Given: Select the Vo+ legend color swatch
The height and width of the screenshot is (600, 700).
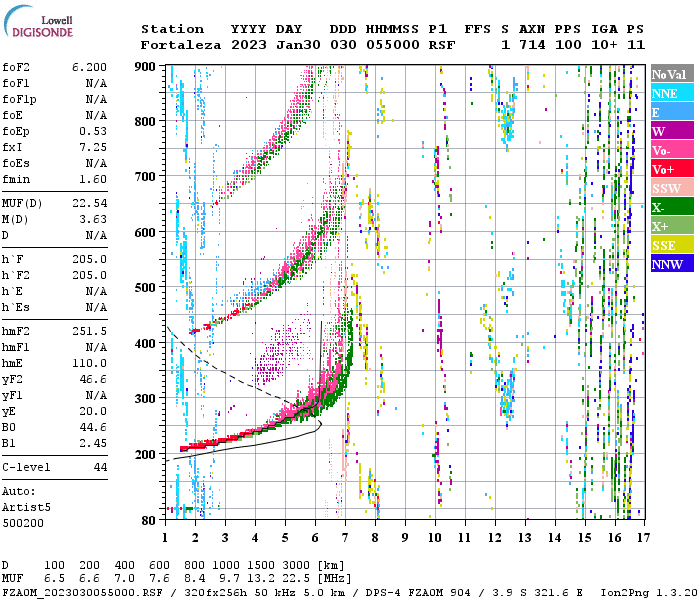Looking at the screenshot, I should 672,169.
